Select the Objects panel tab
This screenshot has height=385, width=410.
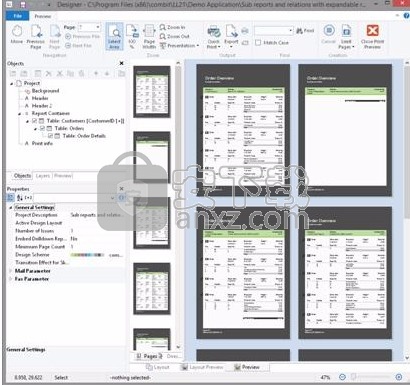tap(22, 176)
